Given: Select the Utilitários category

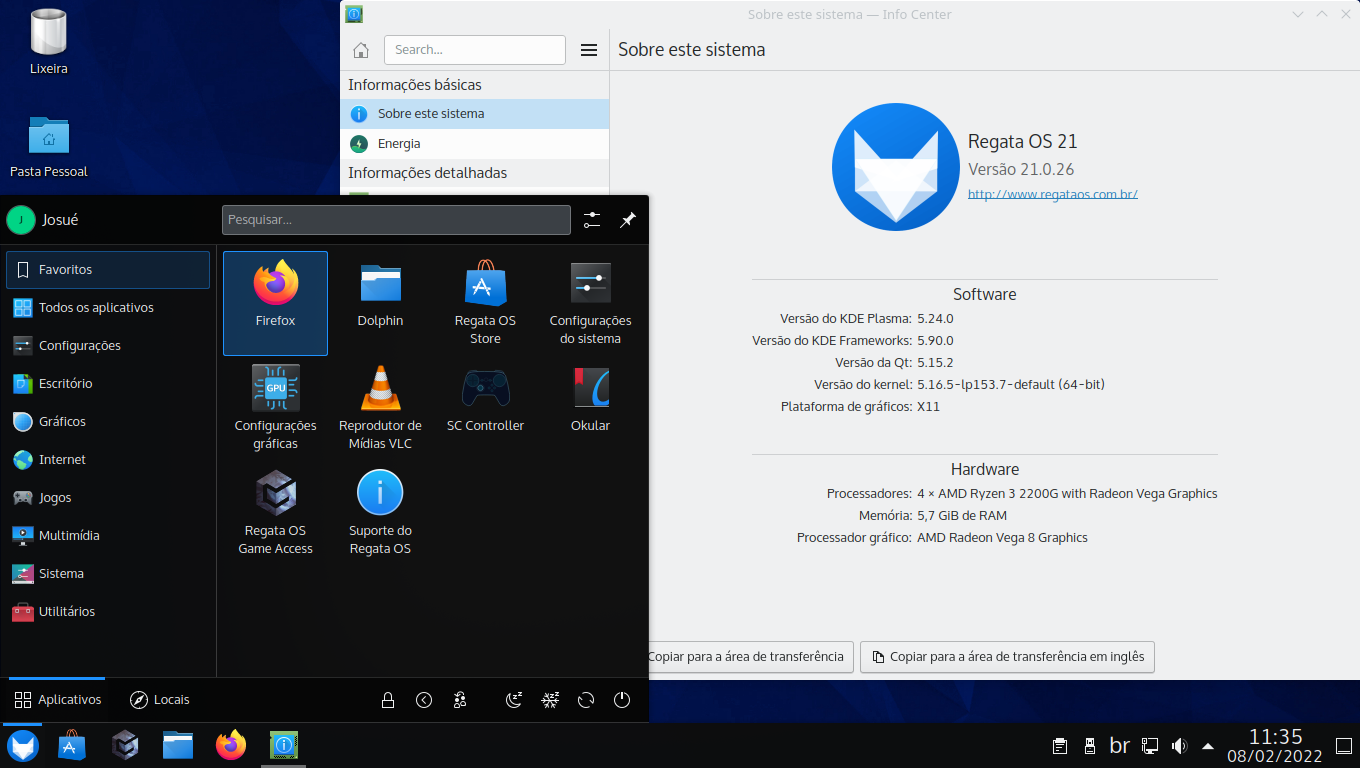Looking at the screenshot, I should tap(108, 612).
